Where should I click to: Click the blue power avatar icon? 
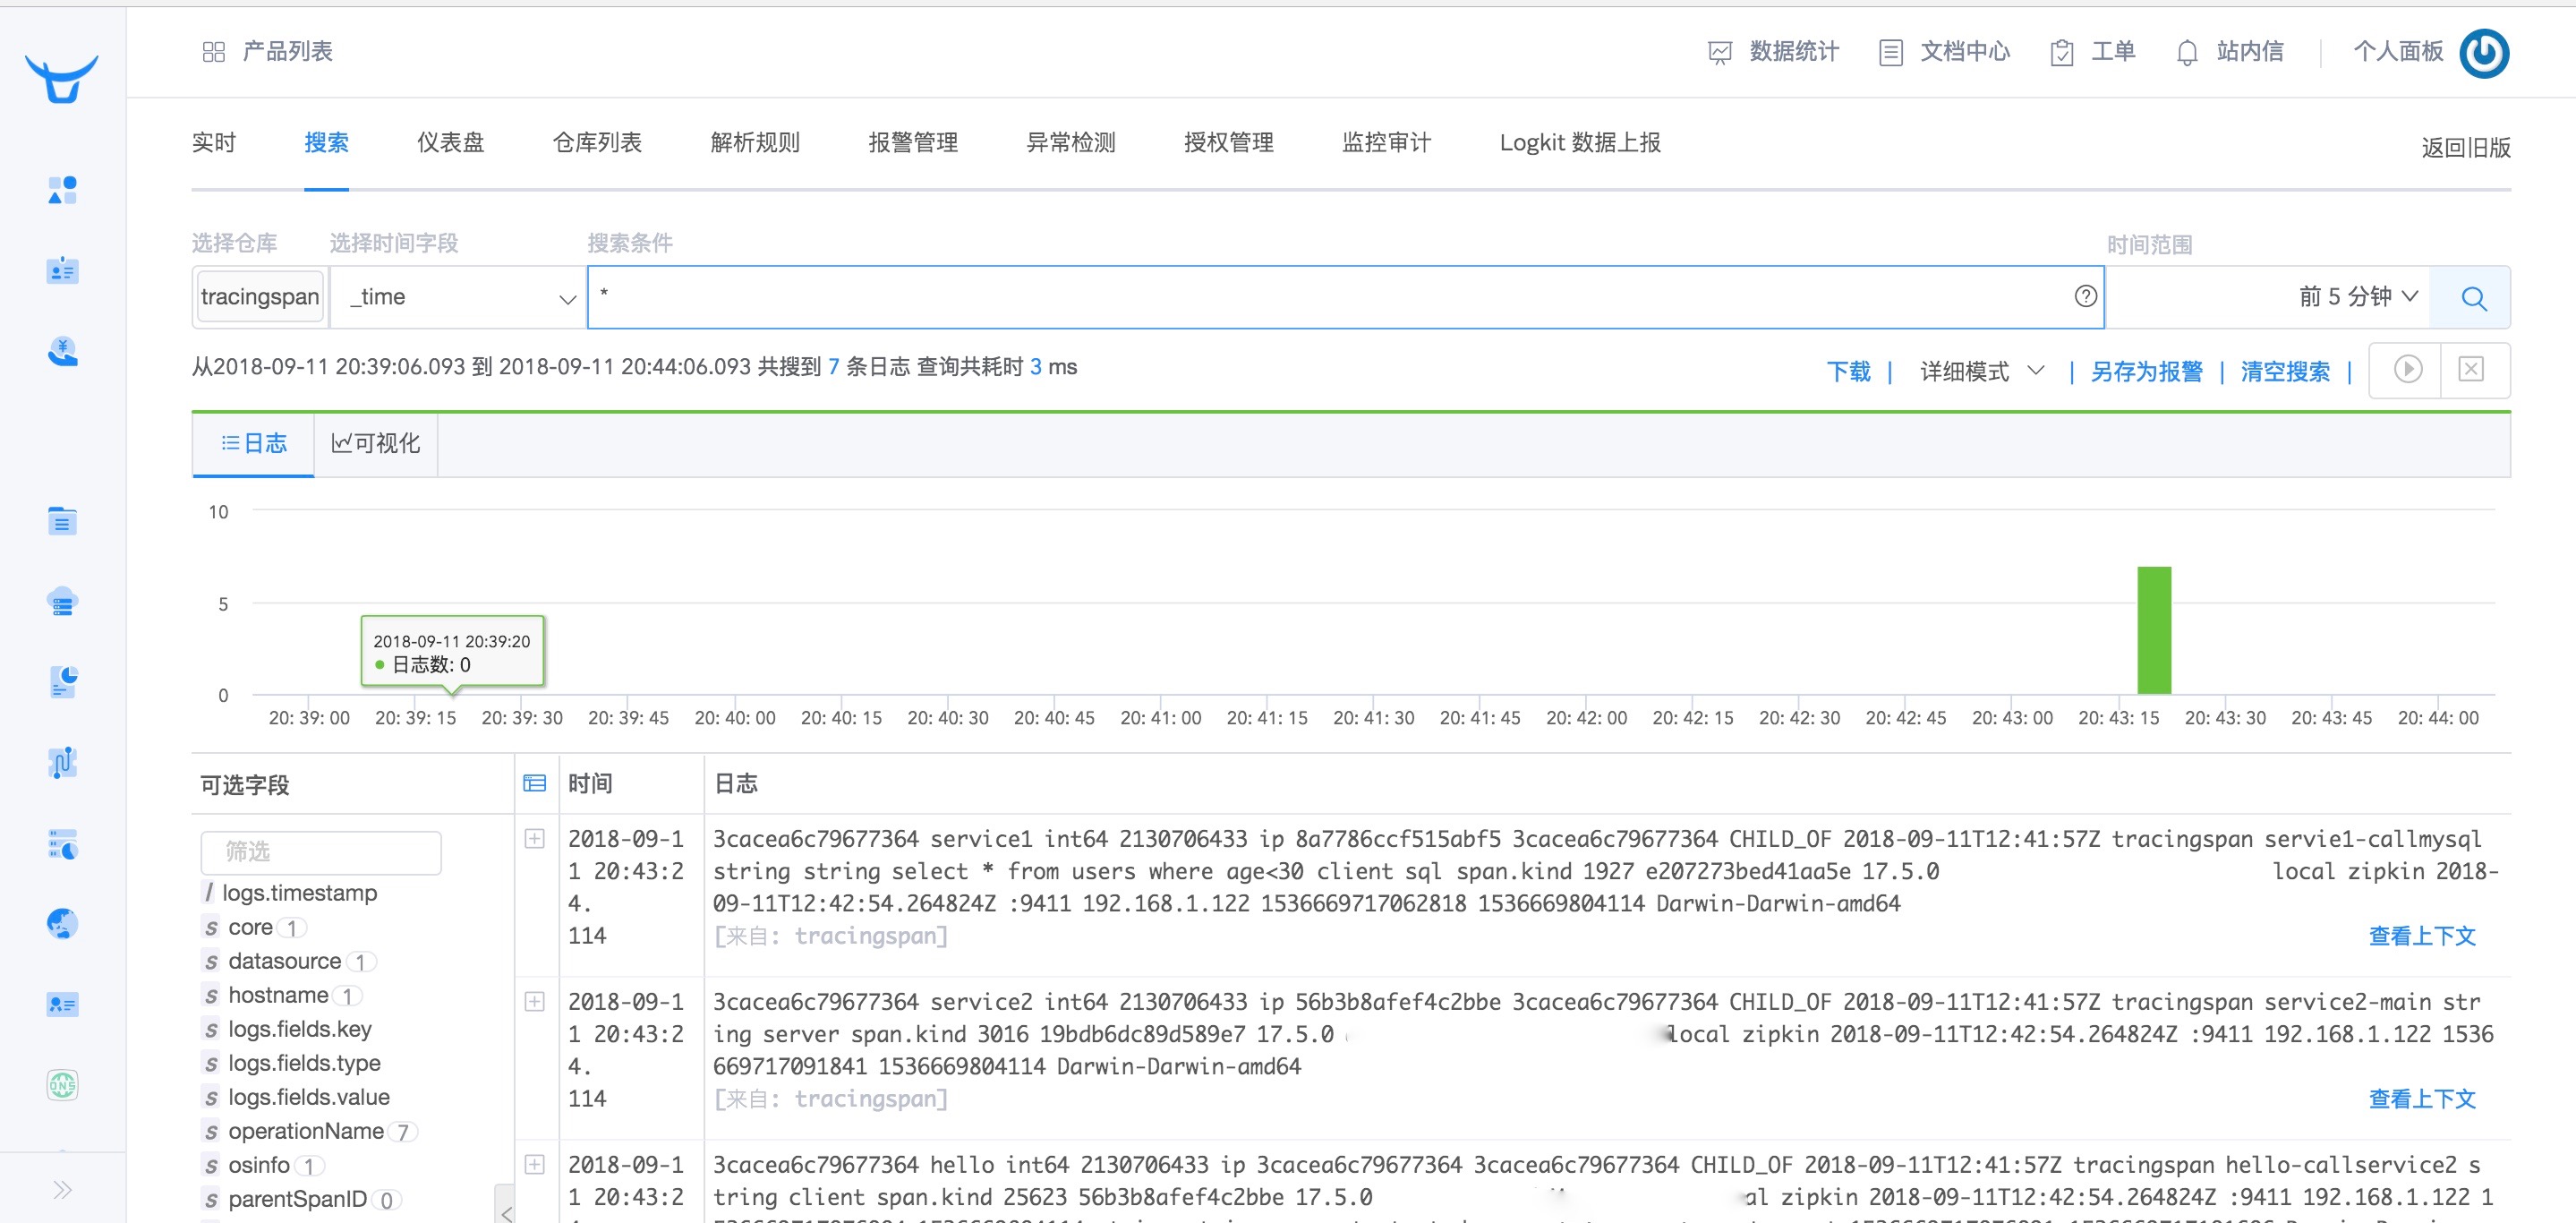(2484, 53)
